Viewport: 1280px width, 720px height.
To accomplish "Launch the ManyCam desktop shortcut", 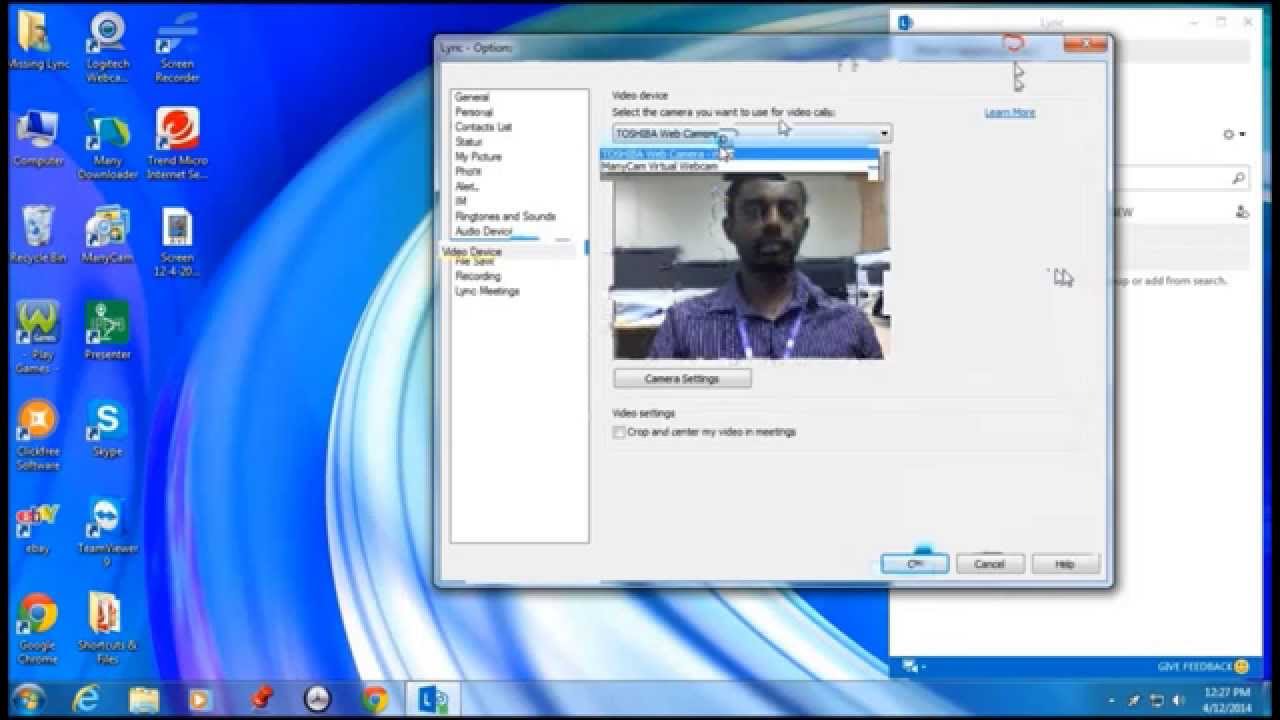I will 107,235.
